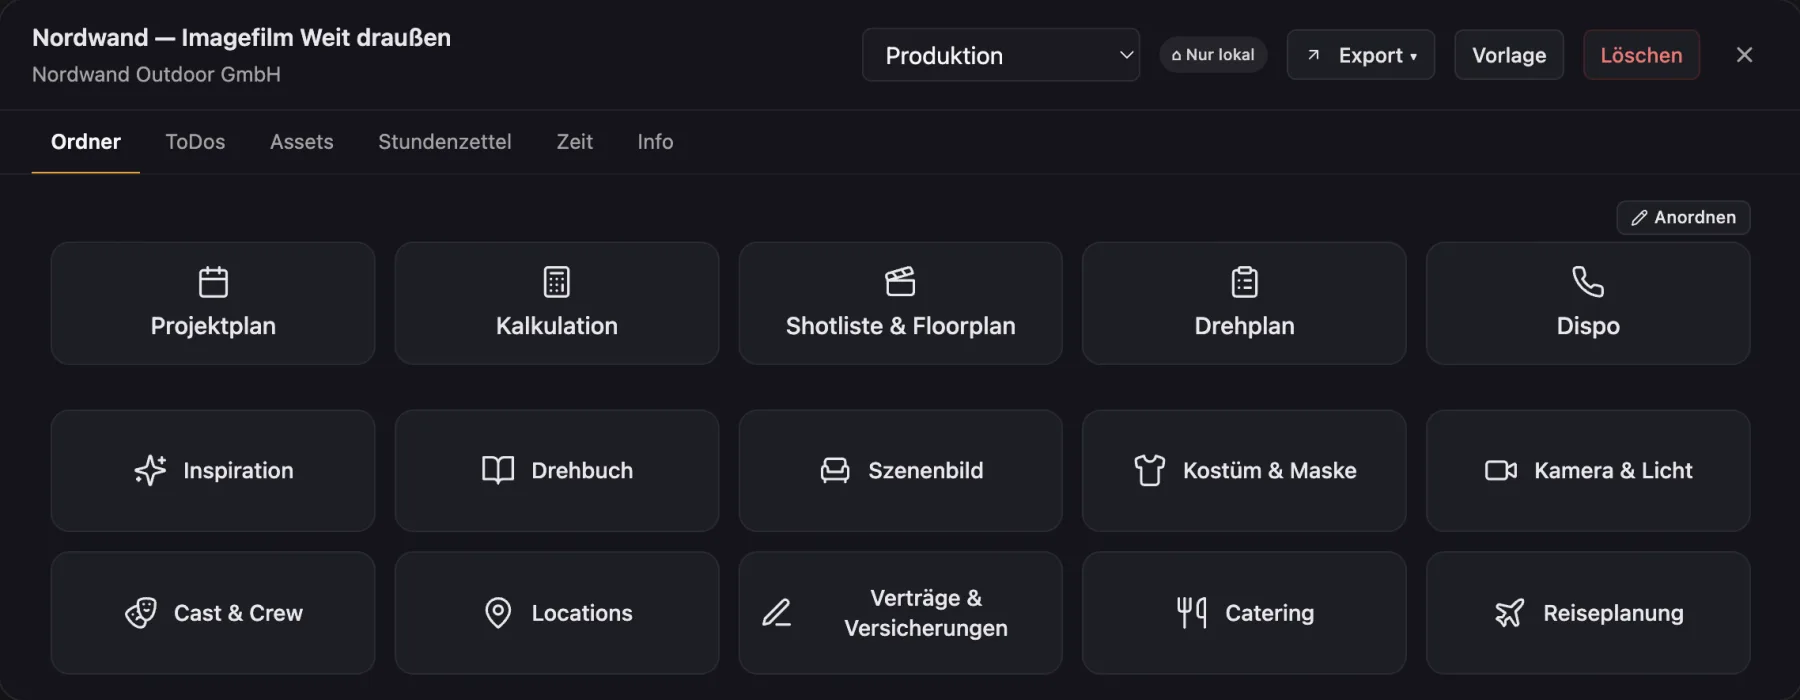Click the Kalkulation calculator icon
This screenshot has width=1800, height=700.
[557, 282]
